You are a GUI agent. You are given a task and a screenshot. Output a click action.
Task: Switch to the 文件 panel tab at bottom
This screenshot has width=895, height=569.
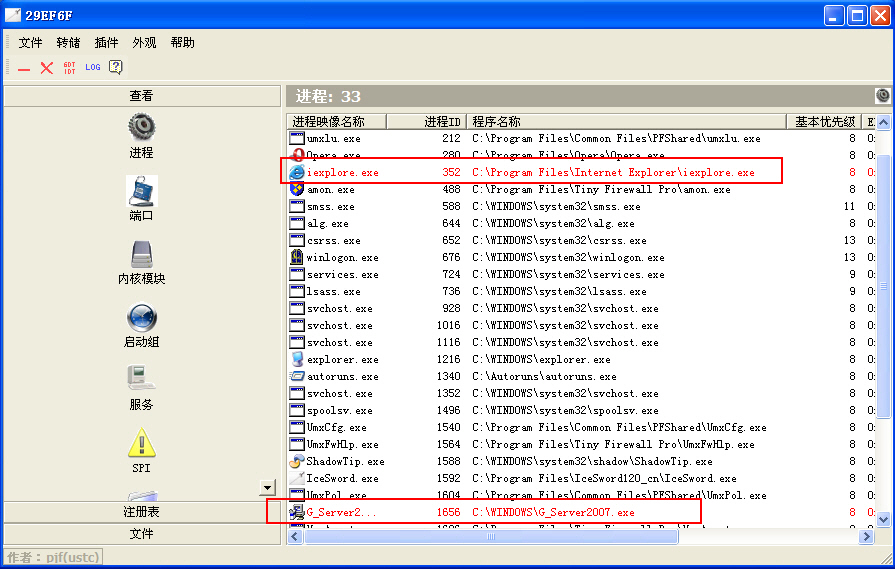[142, 534]
